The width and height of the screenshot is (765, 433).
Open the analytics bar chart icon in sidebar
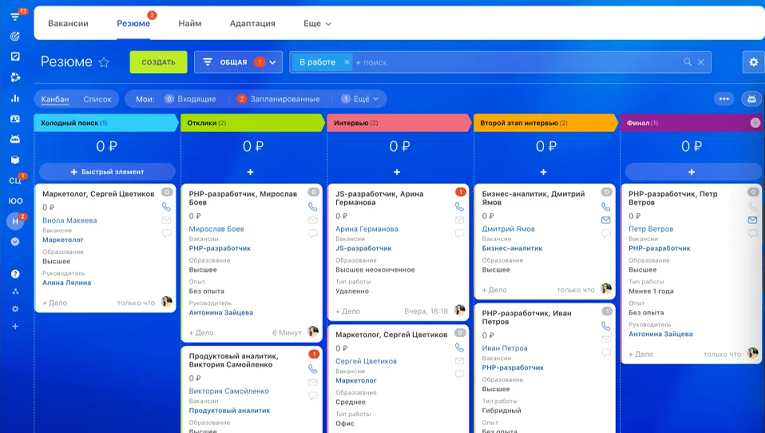pyautogui.click(x=15, y=98)
